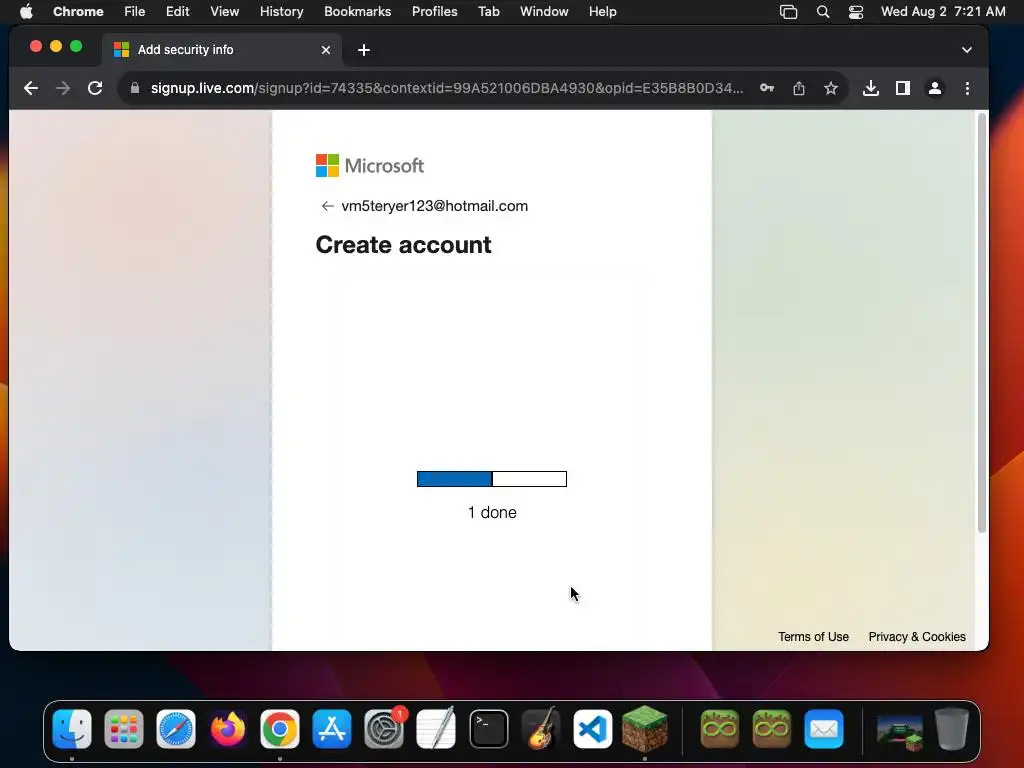The height and width of the screenshot is (768, 1024).
Task: Open the Apple menu
Action: pyautogui.click(x=26, y=12)
